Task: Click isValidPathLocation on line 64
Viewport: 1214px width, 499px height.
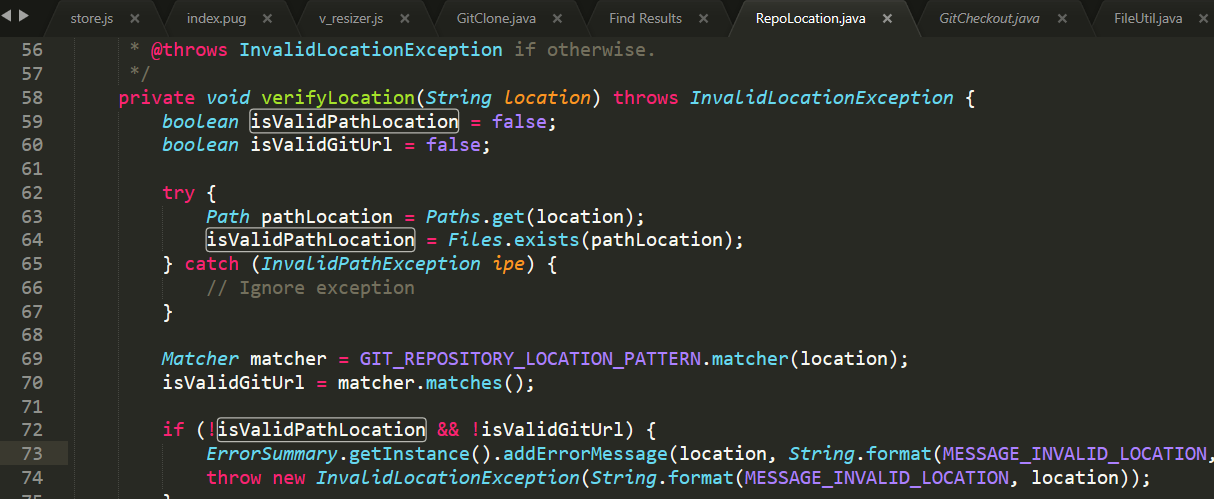Action: pyautogui.click(x=310, y=240)
